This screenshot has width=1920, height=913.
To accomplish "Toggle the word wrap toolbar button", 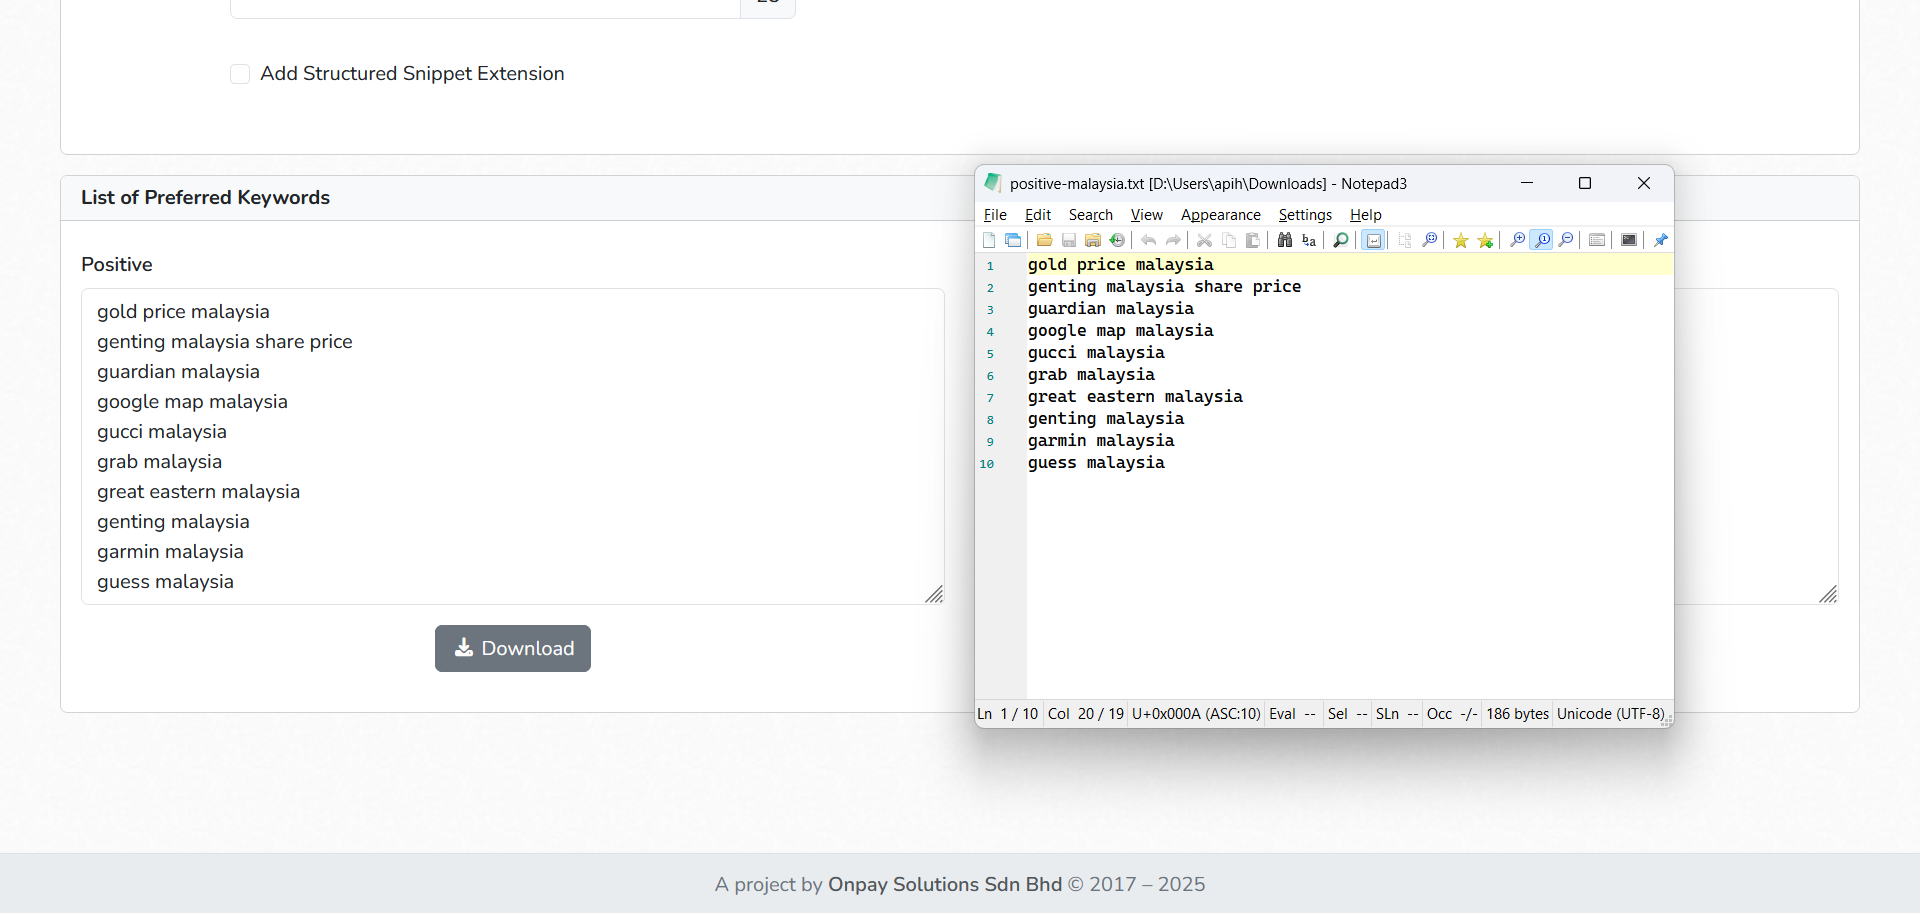I will pos(1374,240).
